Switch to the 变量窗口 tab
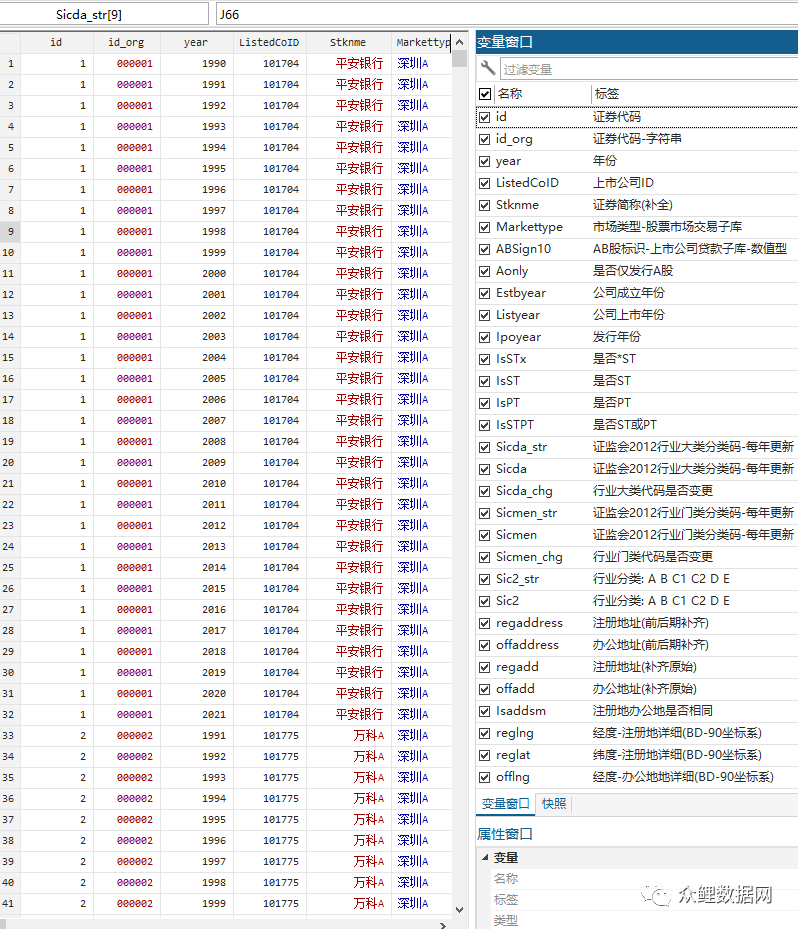This screenshot has width=798, height=929. (505, 804)
